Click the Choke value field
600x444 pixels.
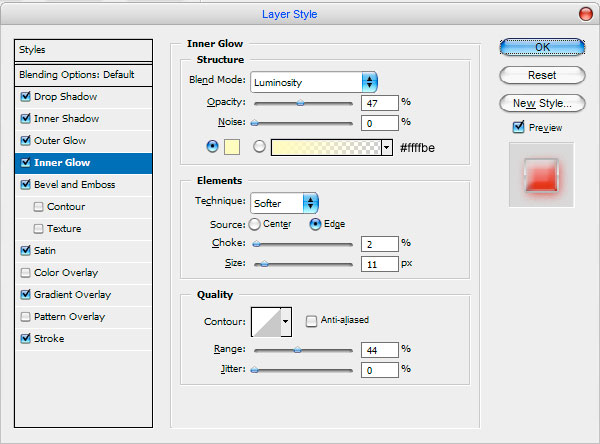pos(380,244)
